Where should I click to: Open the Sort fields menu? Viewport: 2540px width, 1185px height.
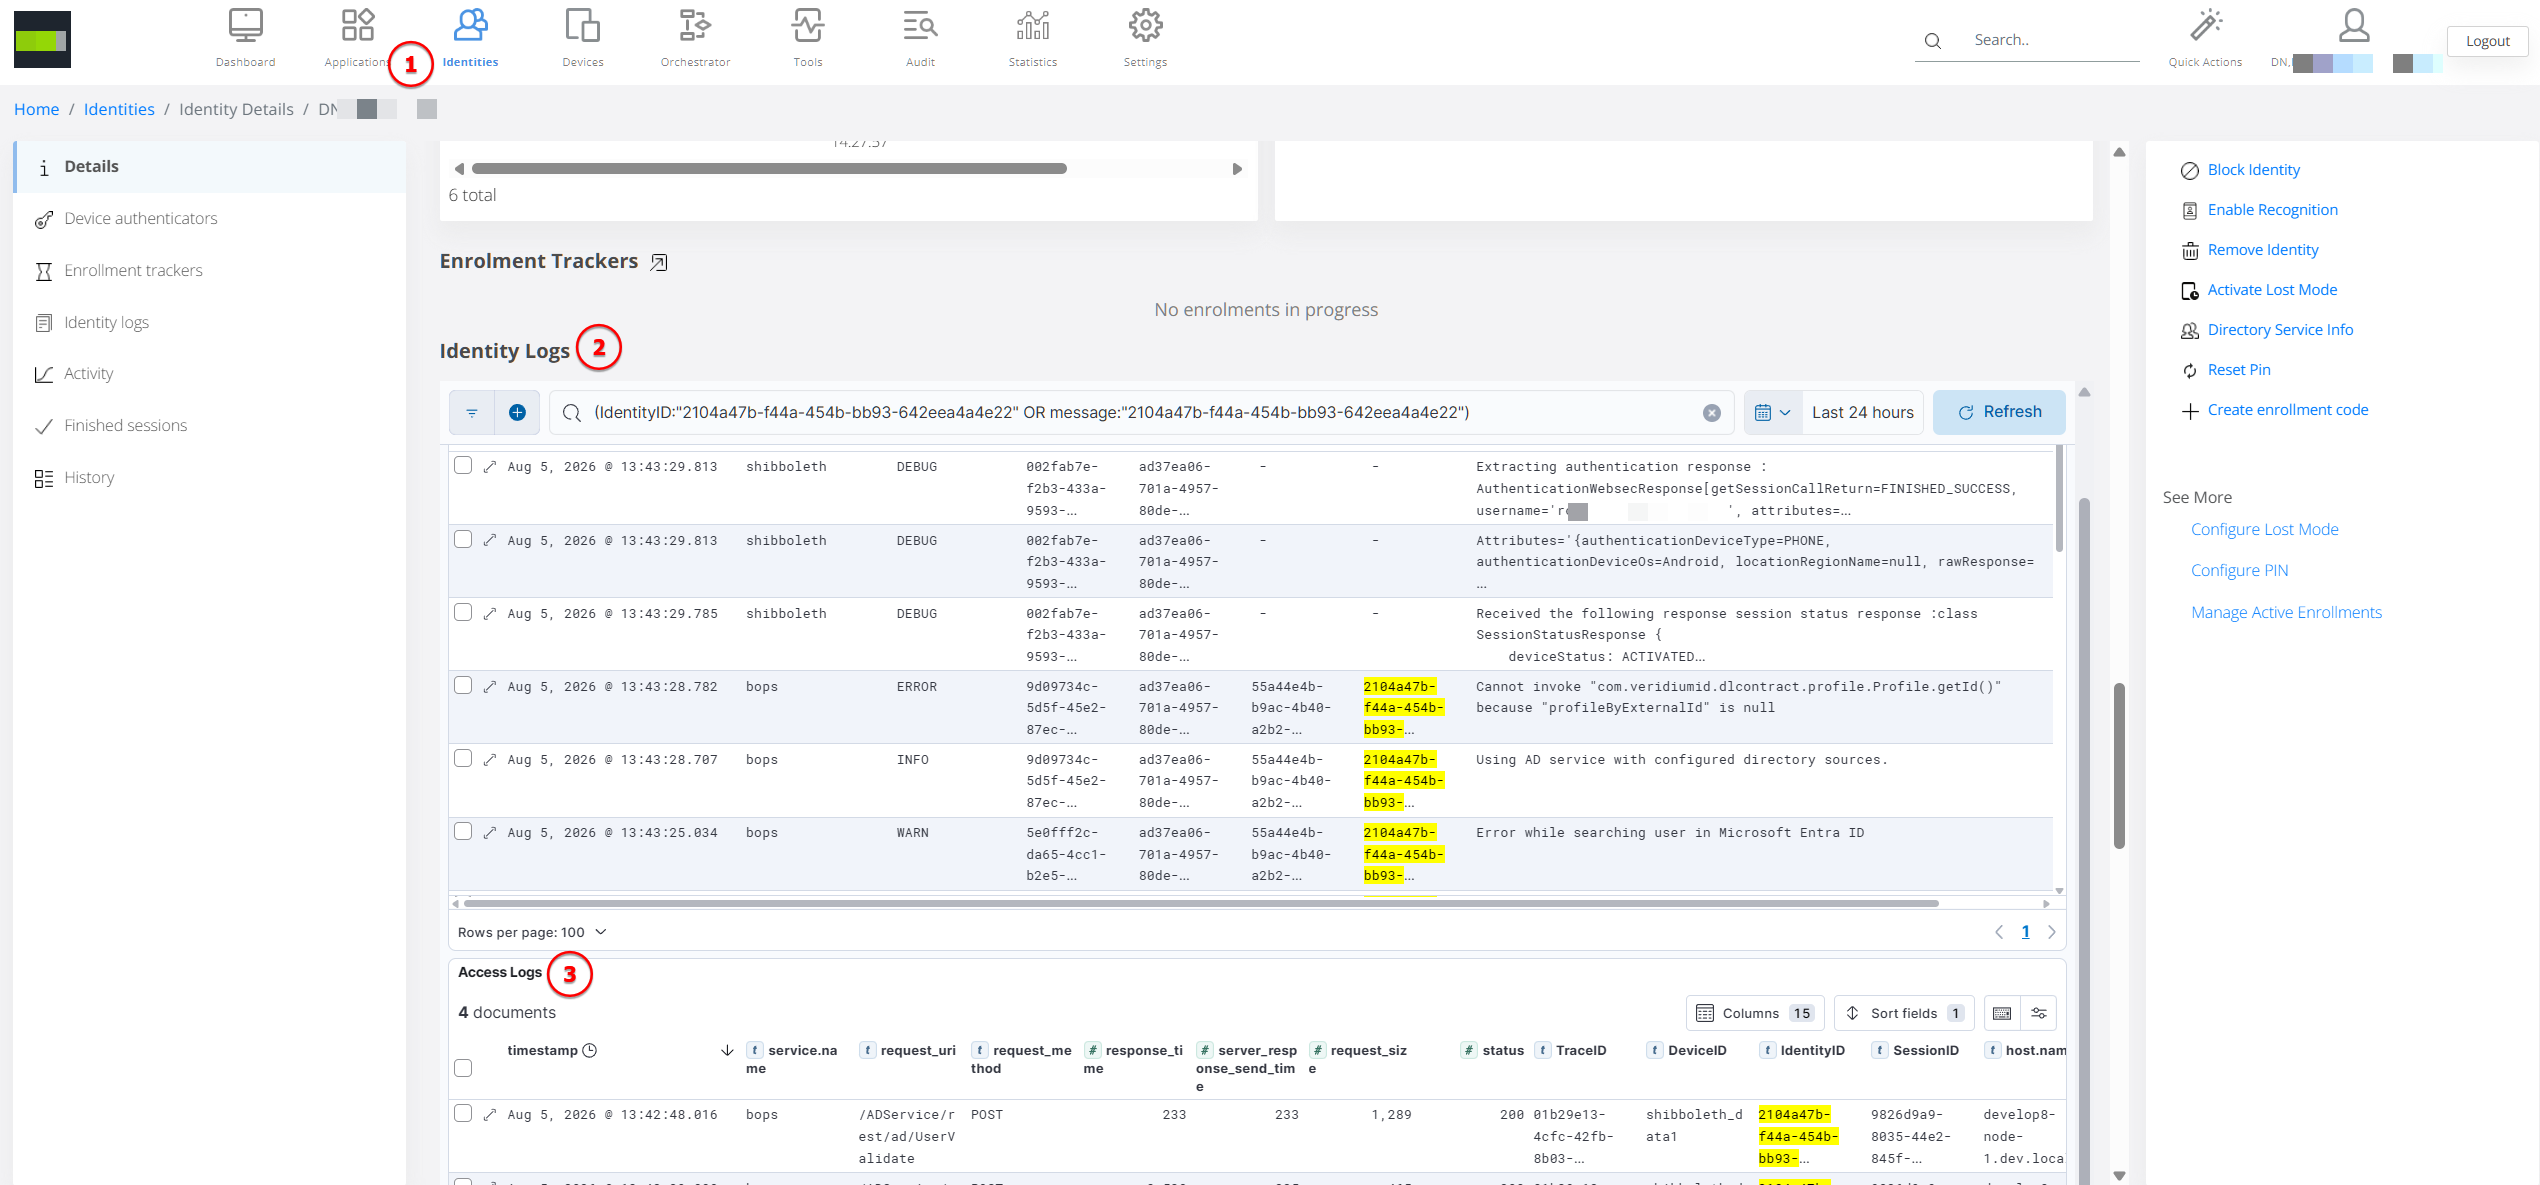(x=1906, y=1013)
